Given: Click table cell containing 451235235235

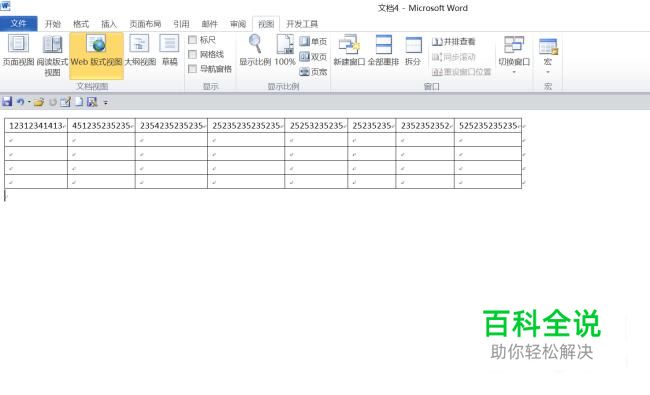Looking at the screenshot, I should pos(102,126).
